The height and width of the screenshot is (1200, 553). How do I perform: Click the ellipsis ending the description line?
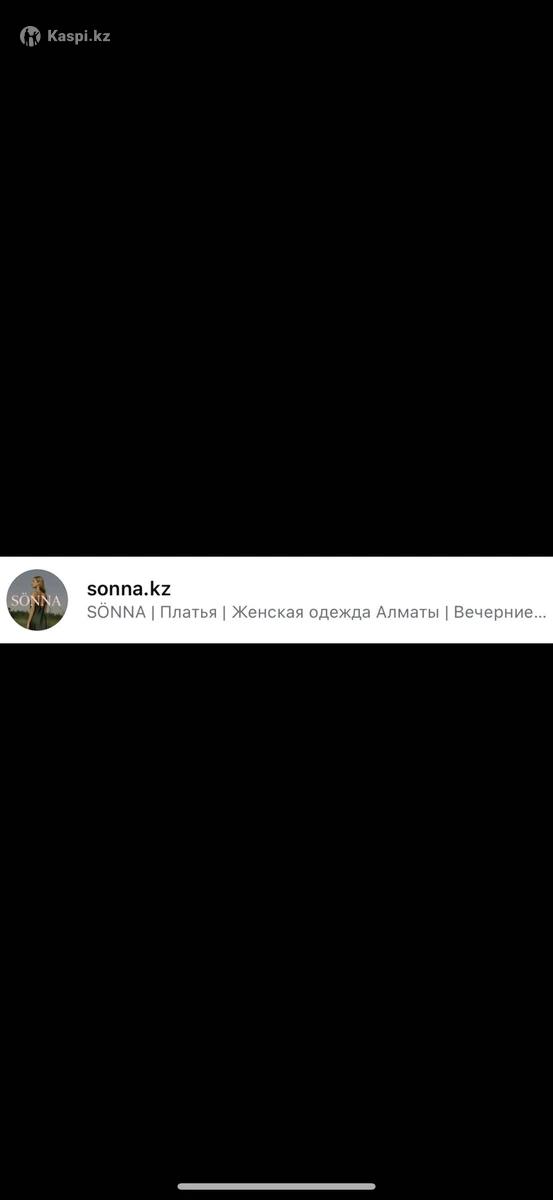pyautogui.click(x=541, y=616)
